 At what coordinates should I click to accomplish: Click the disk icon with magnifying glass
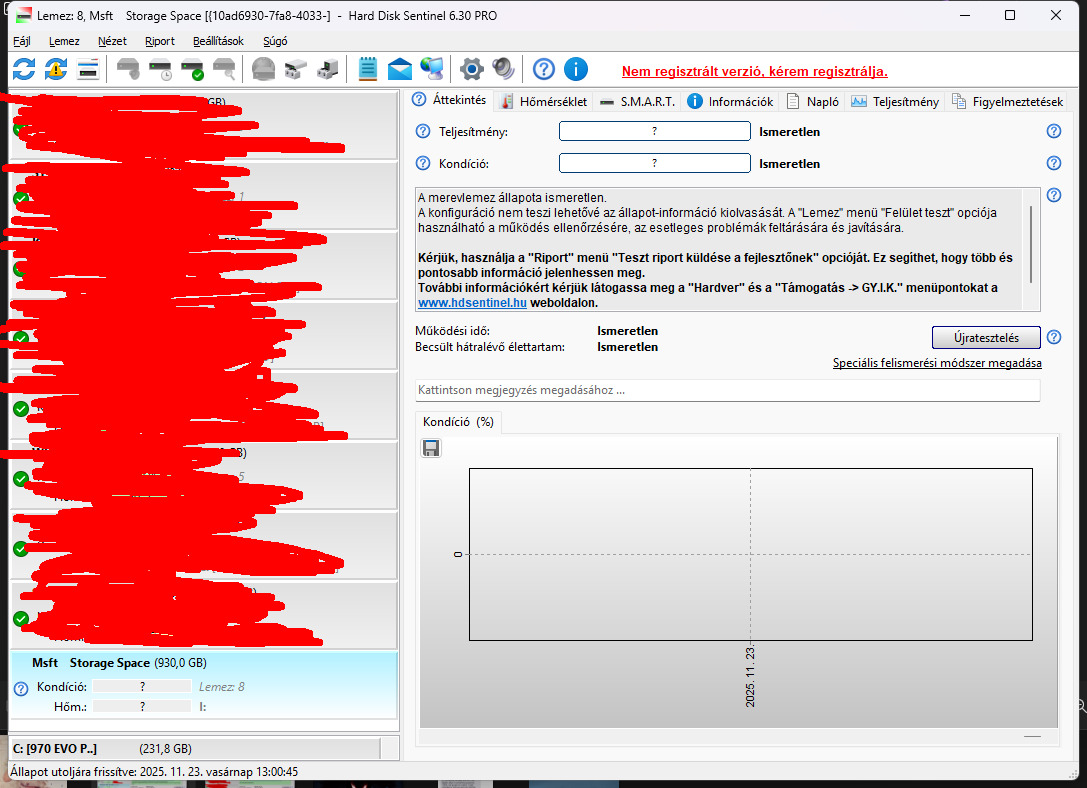point(224,69)
